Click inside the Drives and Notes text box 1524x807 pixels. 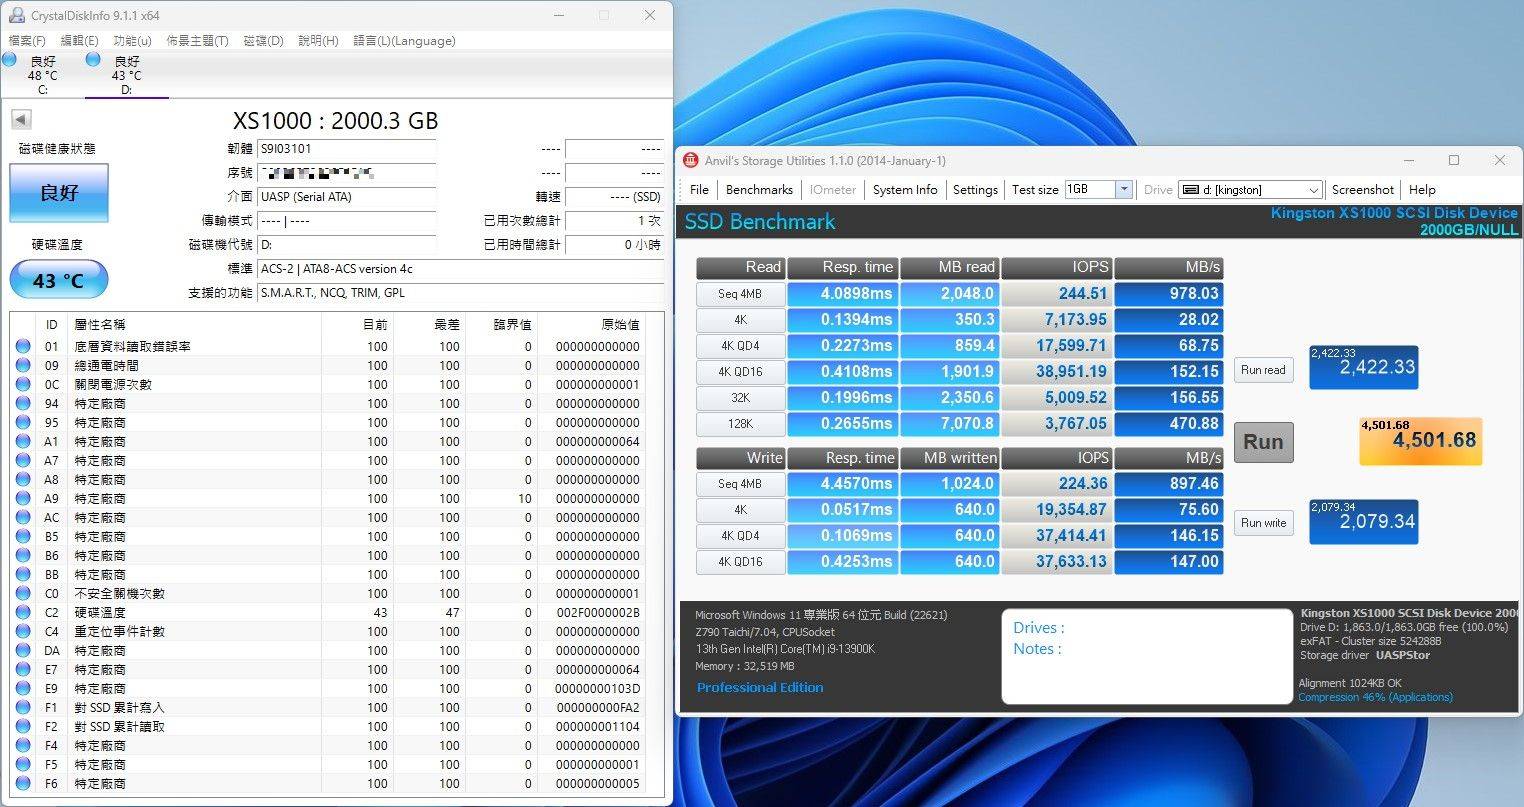pyautogui.click(x=1146, y=657)
